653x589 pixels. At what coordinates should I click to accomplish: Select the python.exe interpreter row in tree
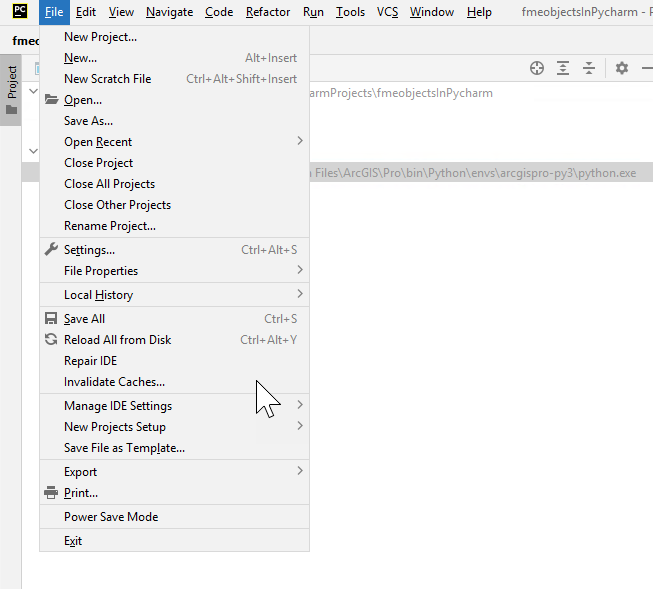[x=480, y=173]
